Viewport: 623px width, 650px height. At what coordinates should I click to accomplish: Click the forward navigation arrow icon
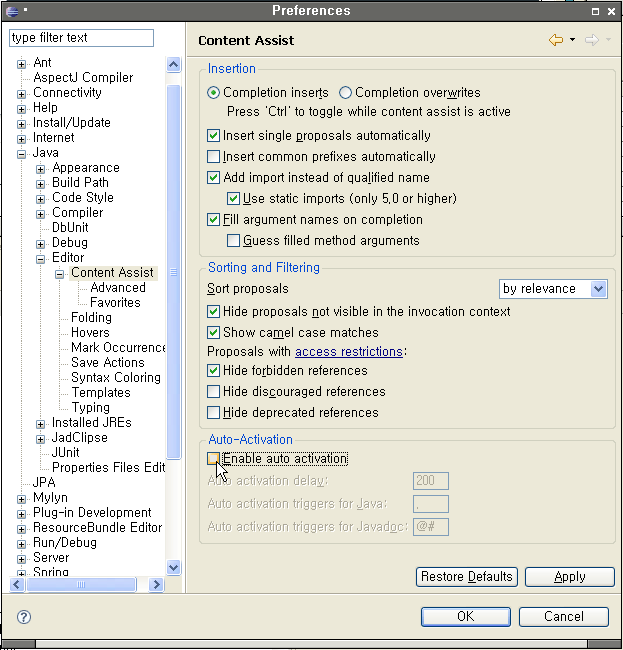pos(592,40)
